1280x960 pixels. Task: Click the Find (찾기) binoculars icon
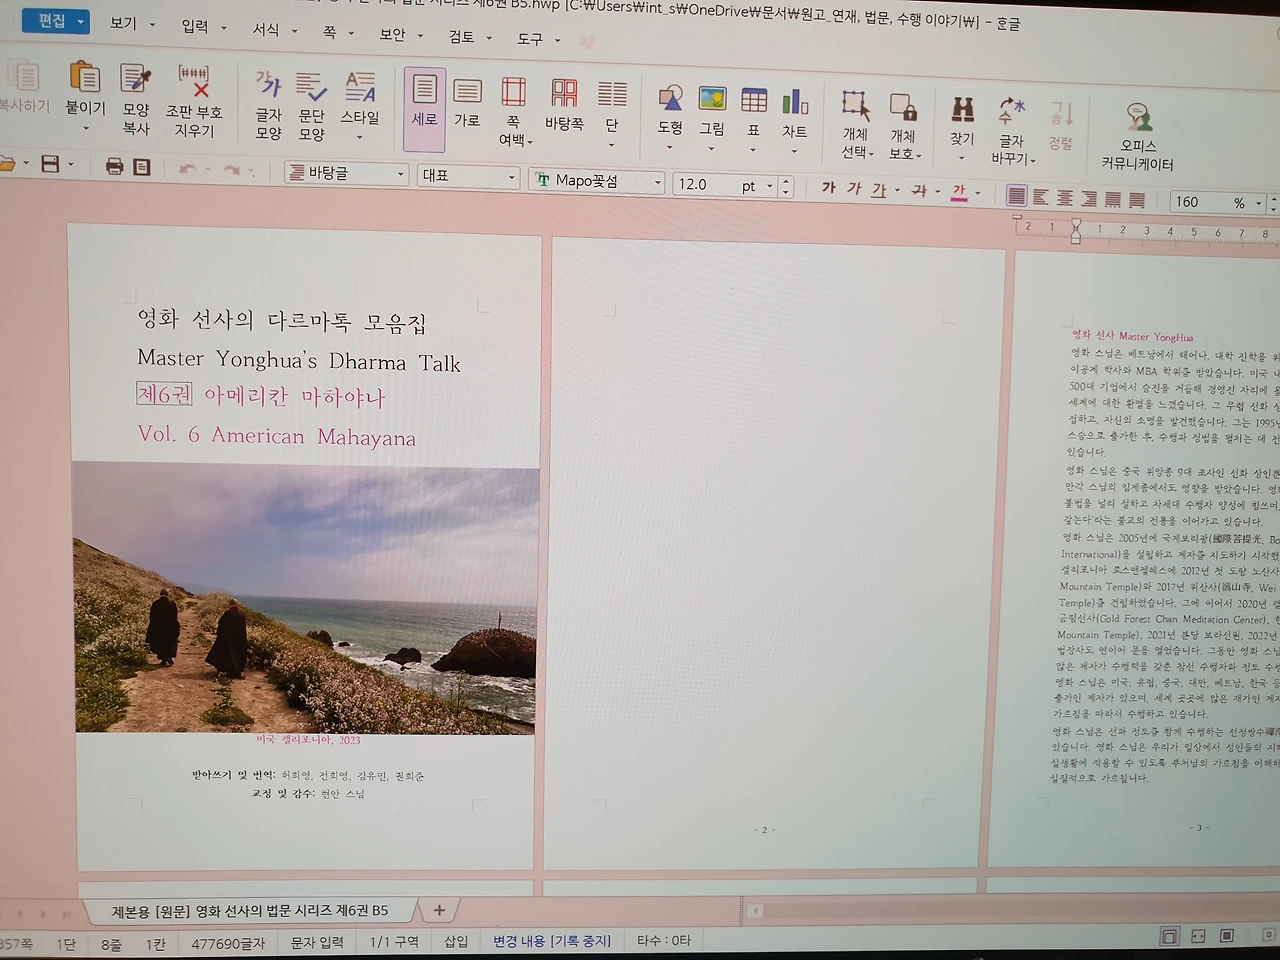963,108
